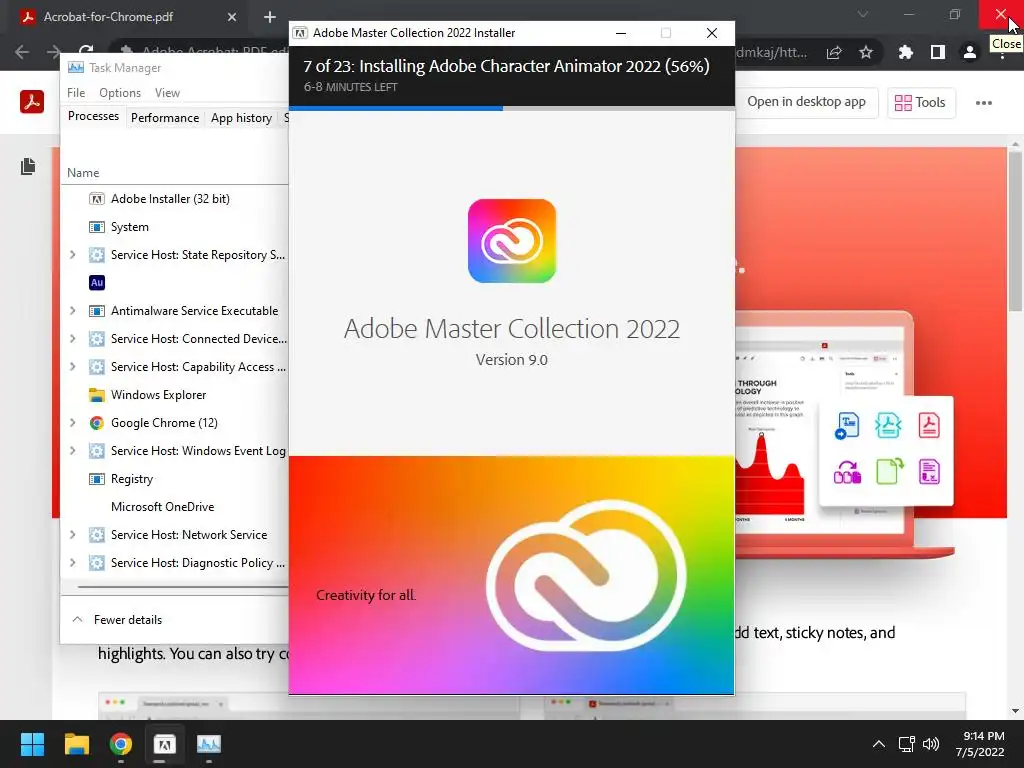Select Microsoft OneDrive process row
1024x768 pixels.
click(175, 507)
